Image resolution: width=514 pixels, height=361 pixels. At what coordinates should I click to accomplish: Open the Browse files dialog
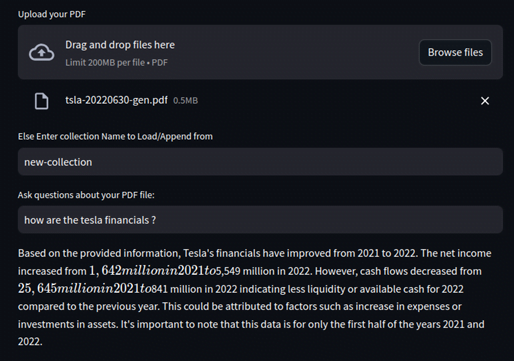pyautogui.click(x=455, y=52)
